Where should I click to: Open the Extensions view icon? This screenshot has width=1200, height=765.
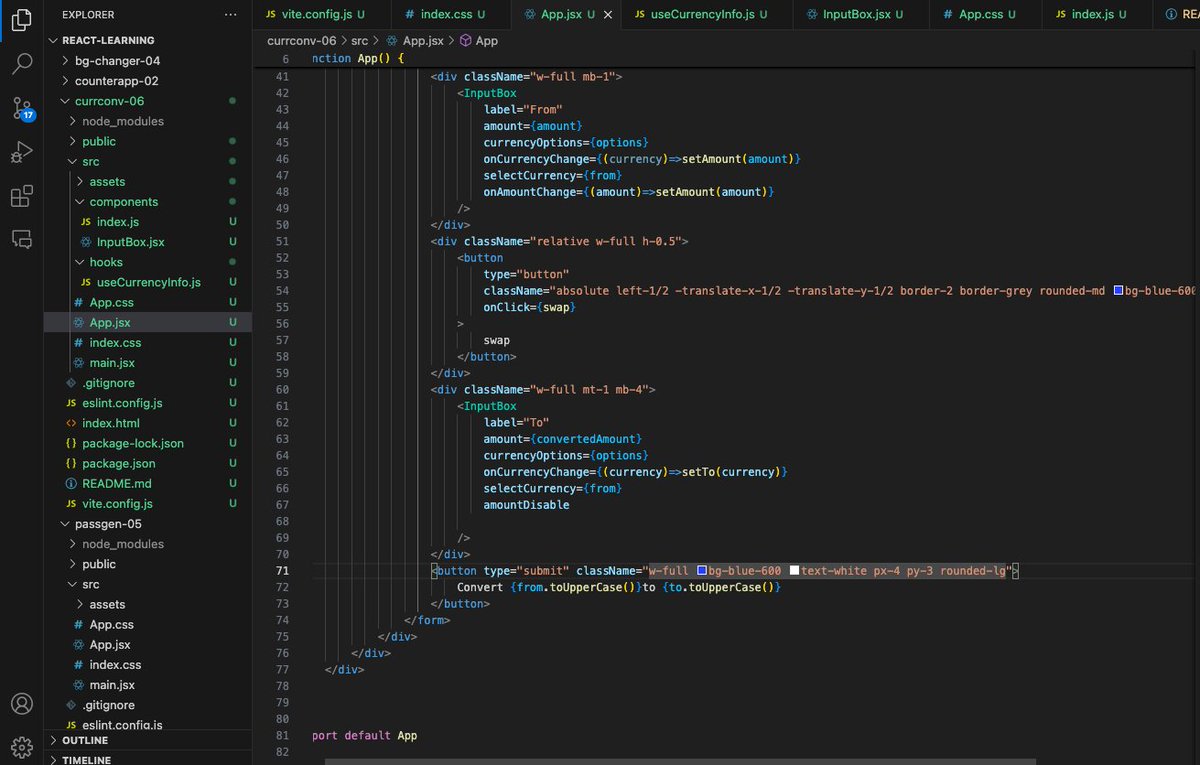pos(21,196)
